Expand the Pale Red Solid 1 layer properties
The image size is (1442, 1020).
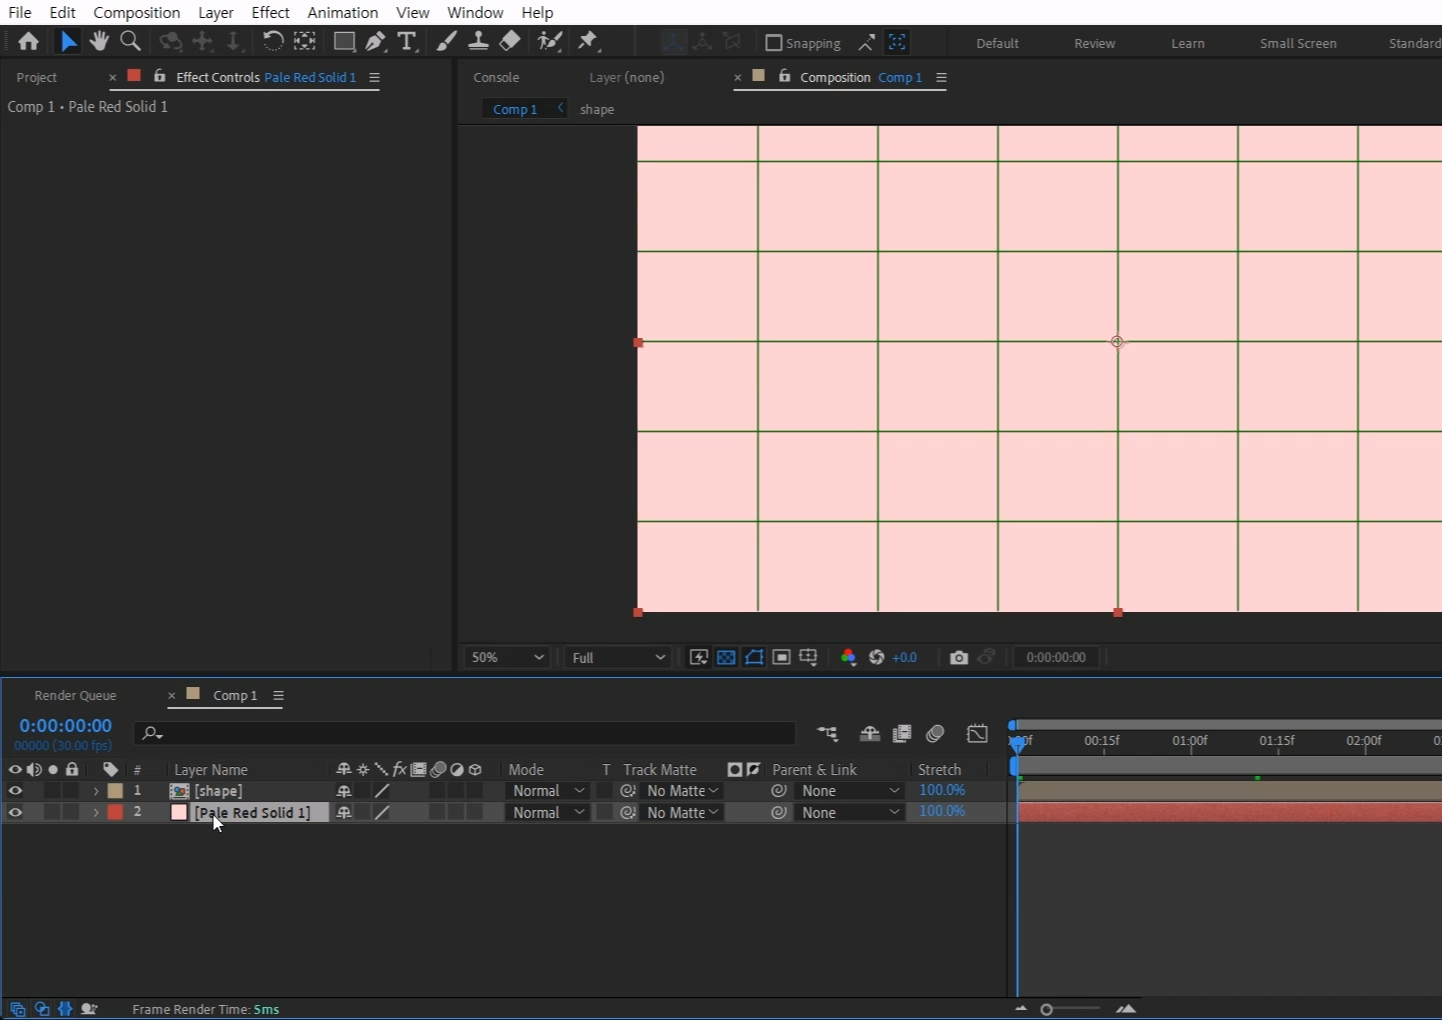pyautogui.click(x=96, y=813)
